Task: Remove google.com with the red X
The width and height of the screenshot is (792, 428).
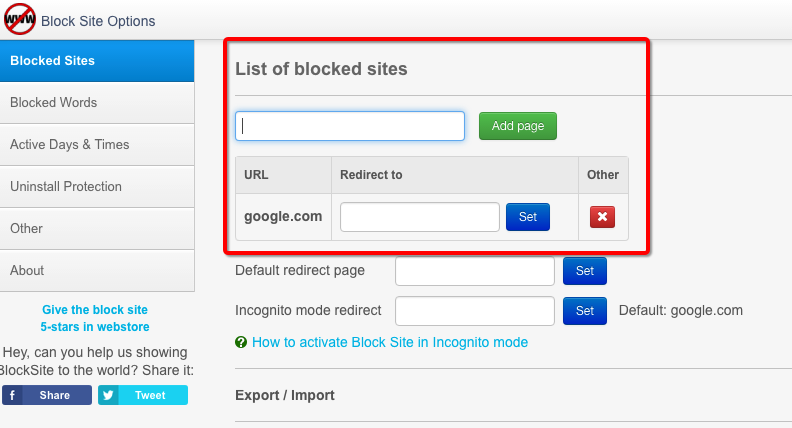Action: point(602,217)
